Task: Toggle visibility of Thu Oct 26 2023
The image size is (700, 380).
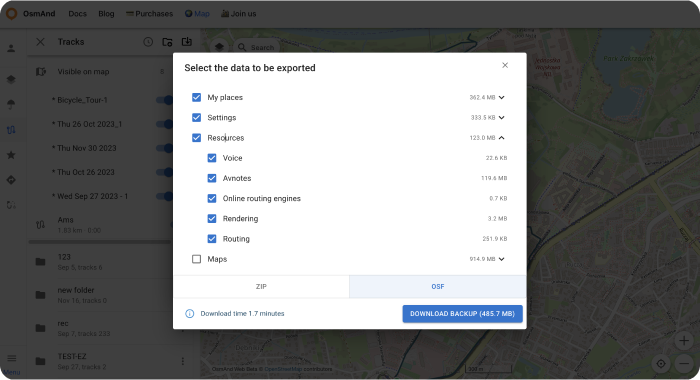Action: pos(164,172)
